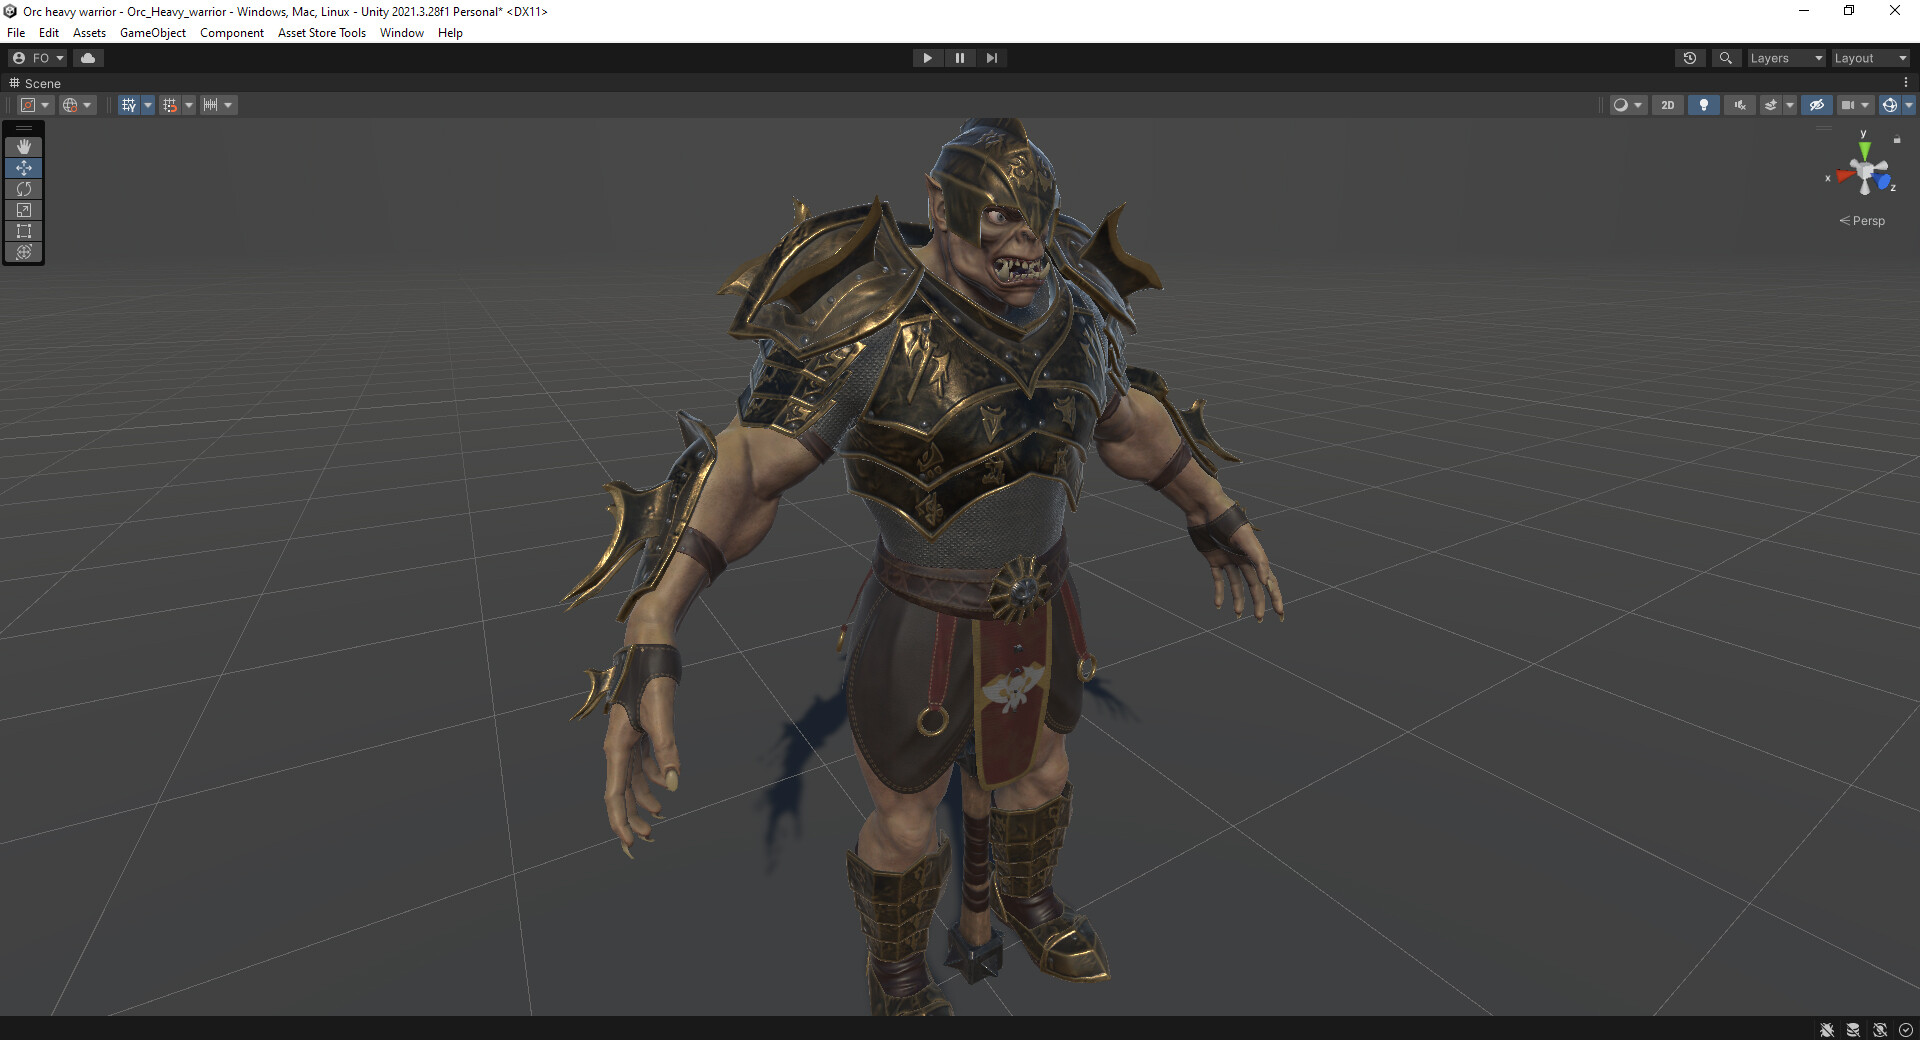The image size is (1920, 1040).
Task: Click the cloud collaboration icon
Action: 88,58
